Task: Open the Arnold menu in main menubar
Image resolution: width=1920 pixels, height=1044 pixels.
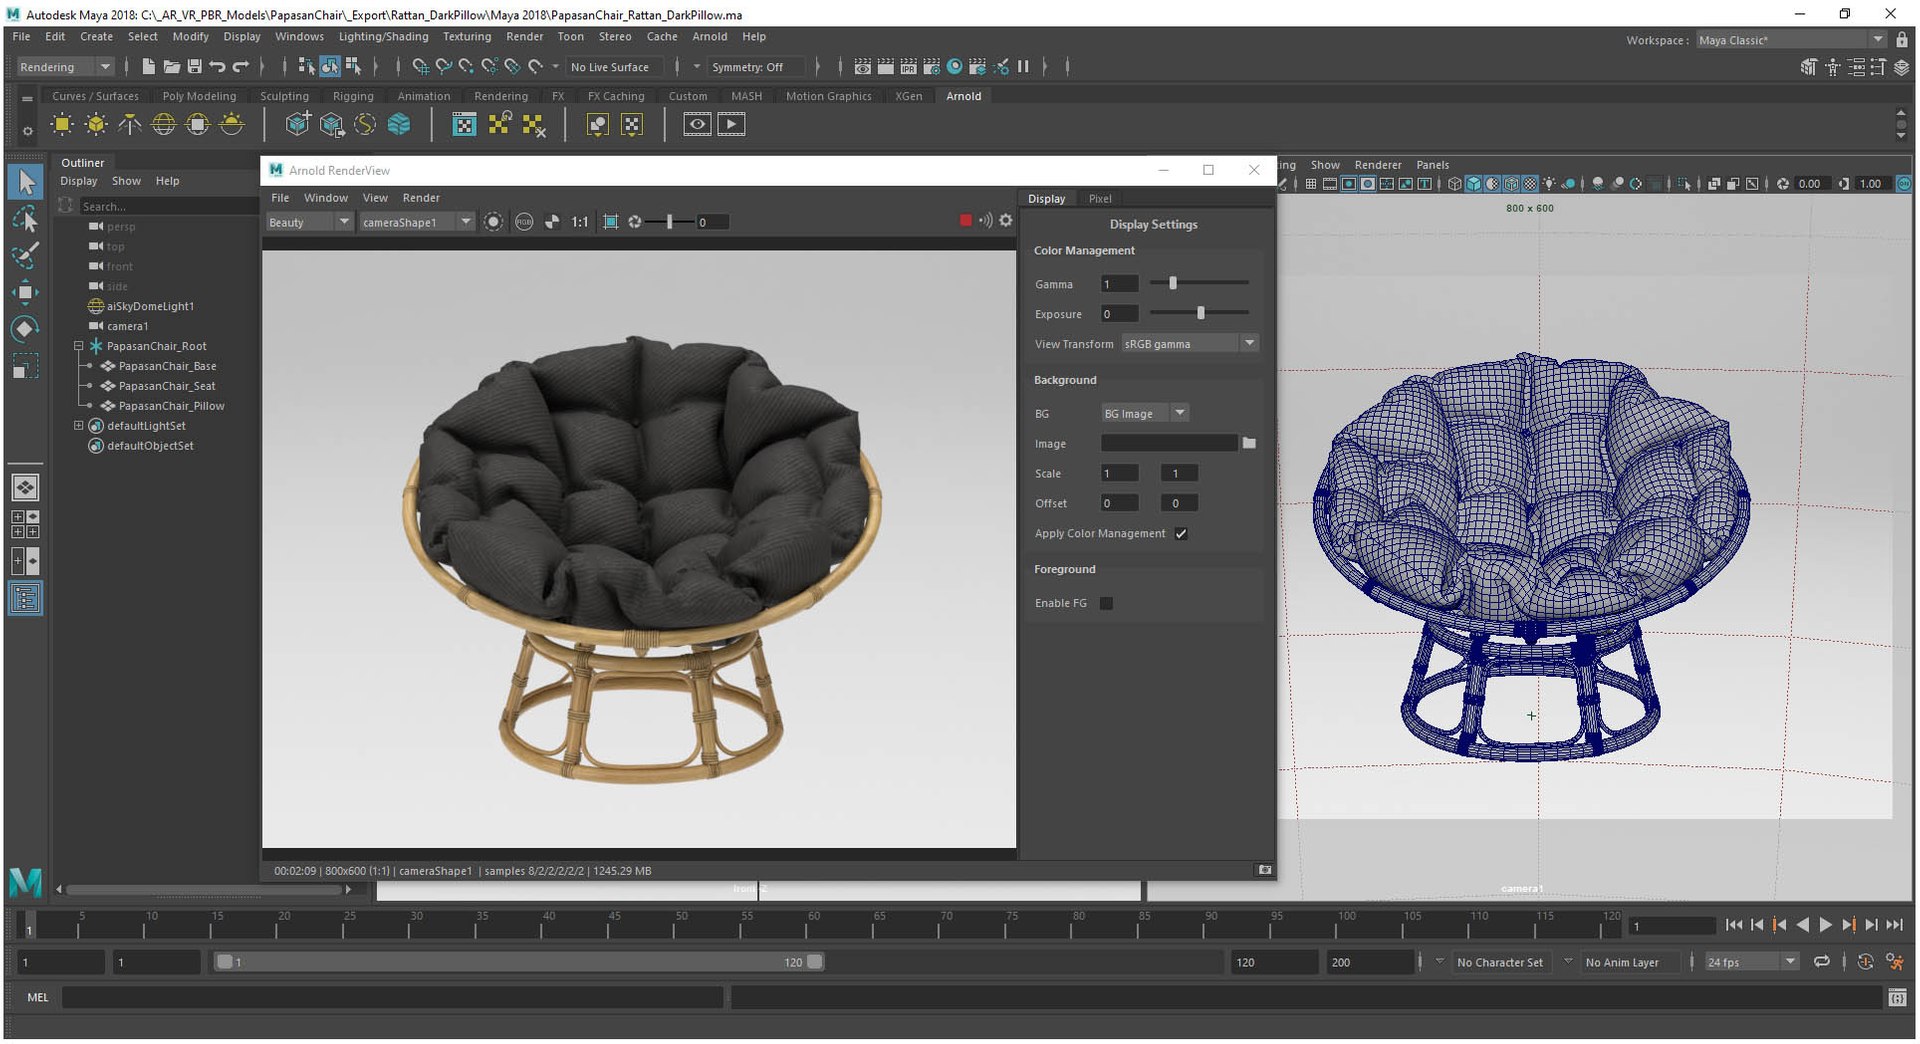Action: (x=709, y=37)
